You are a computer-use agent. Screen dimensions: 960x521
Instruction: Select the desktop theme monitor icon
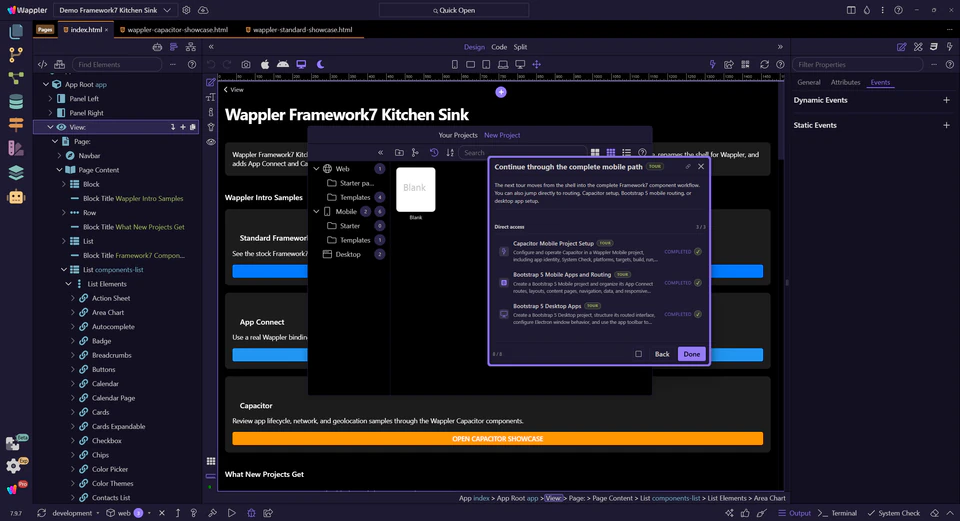pyautogui.click(x=301, y=64)
